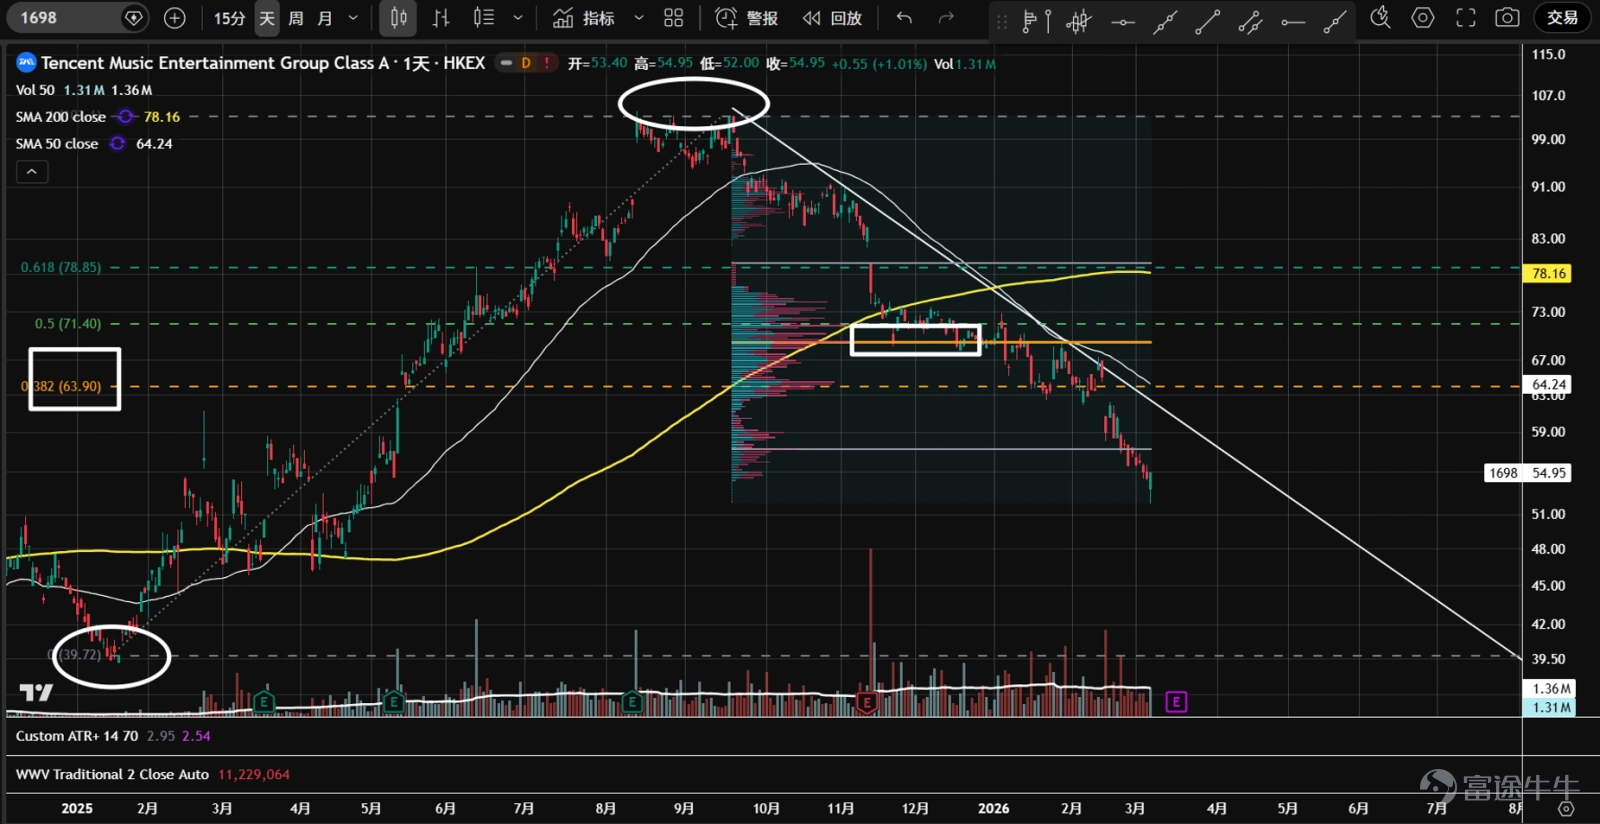Click the diamond icon in the symbol box
Screen dimensions: 1600x824
133,18
